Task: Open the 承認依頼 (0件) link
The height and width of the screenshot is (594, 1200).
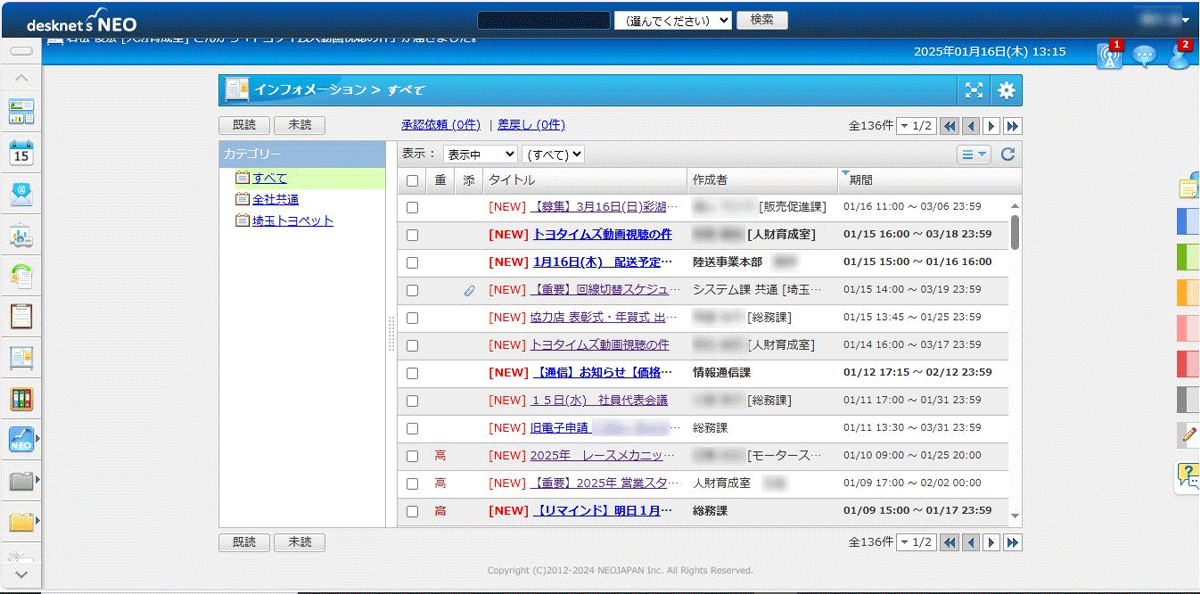Action: (x=440, y=125)
